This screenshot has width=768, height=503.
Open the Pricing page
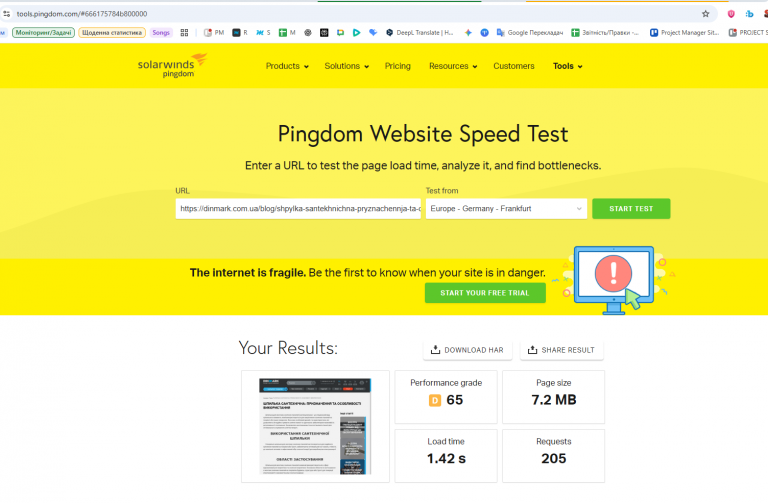tap(398, 66)
